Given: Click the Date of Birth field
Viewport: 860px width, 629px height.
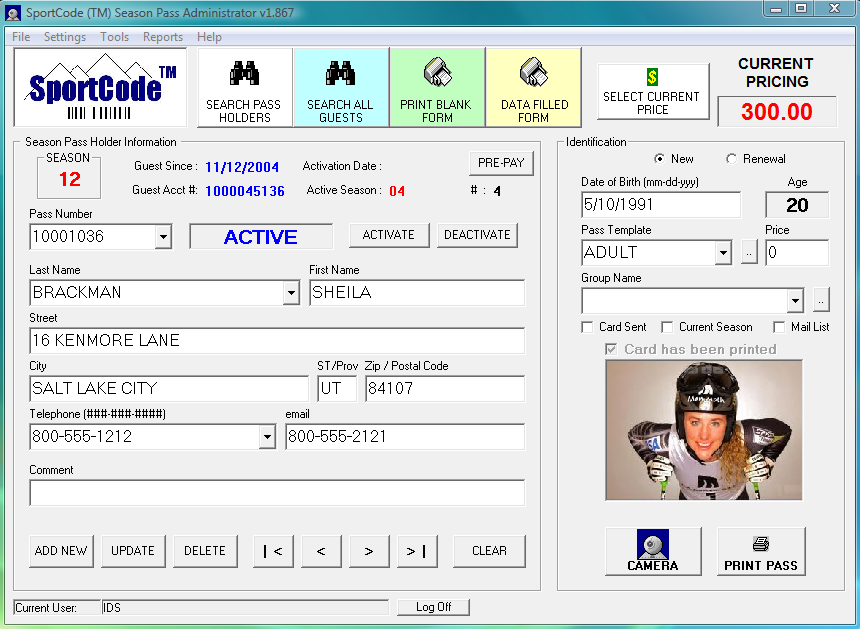Looking at the screenshot, I should 661,205.
